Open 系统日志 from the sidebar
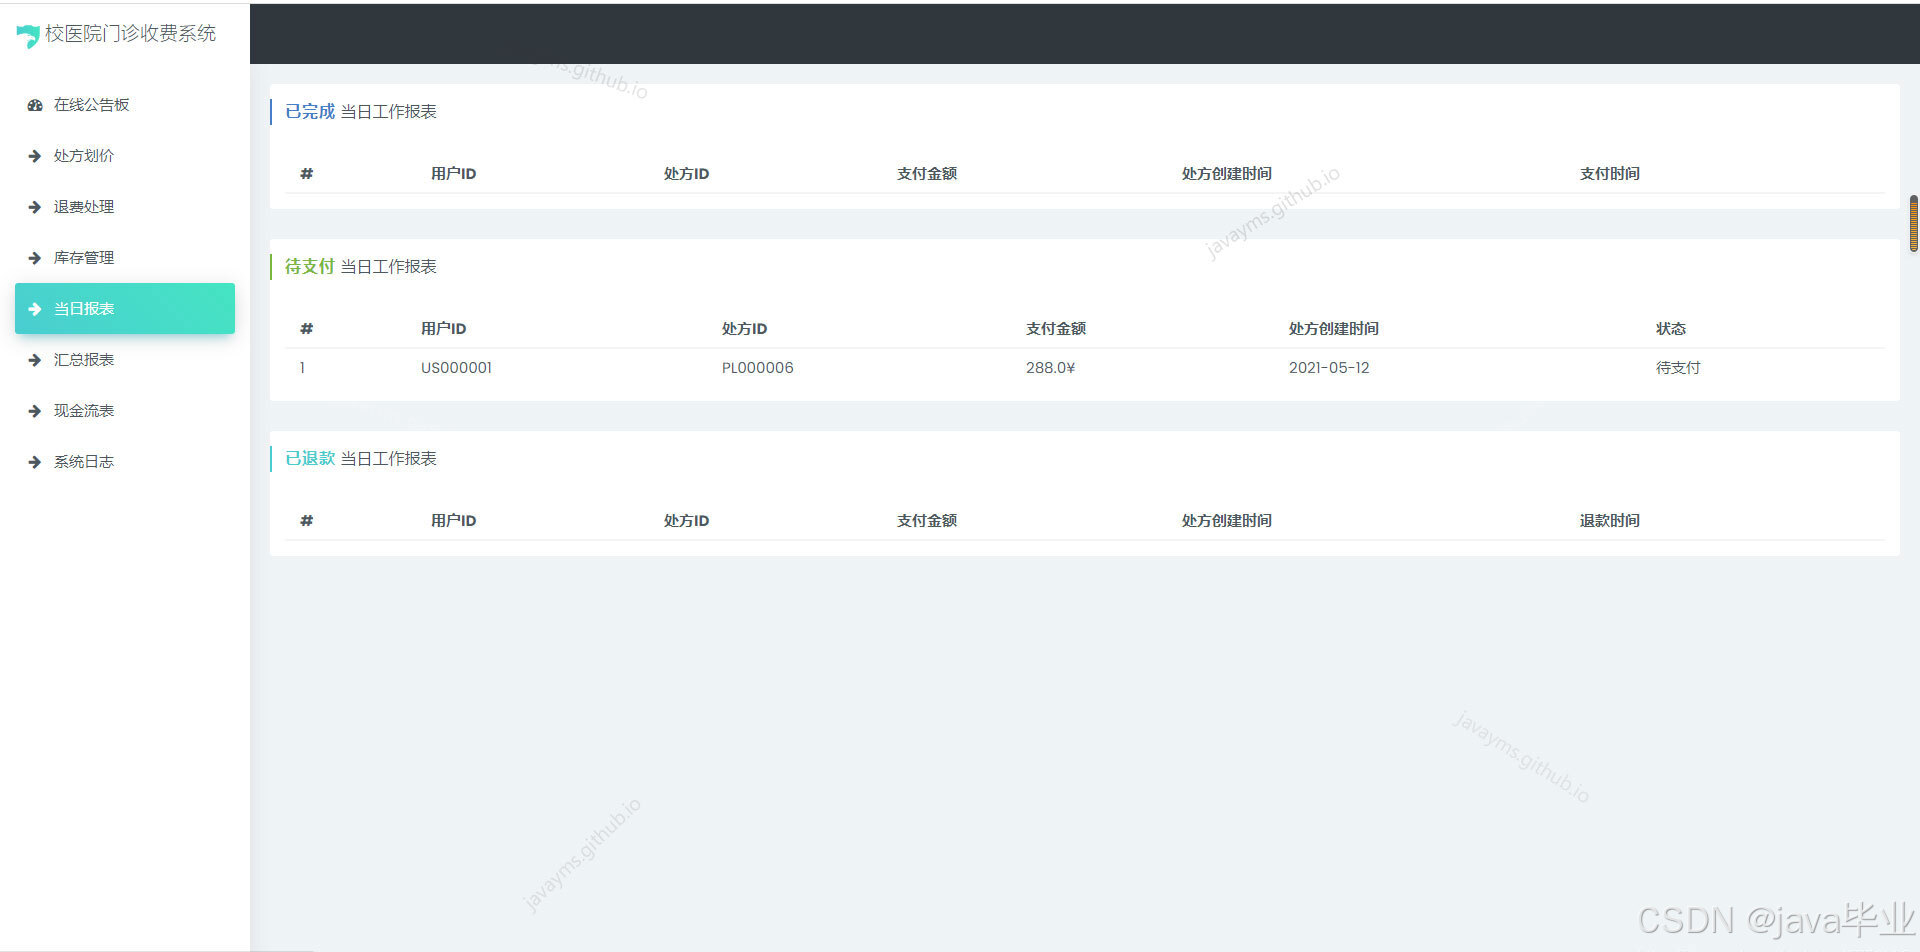 (84, 461)
